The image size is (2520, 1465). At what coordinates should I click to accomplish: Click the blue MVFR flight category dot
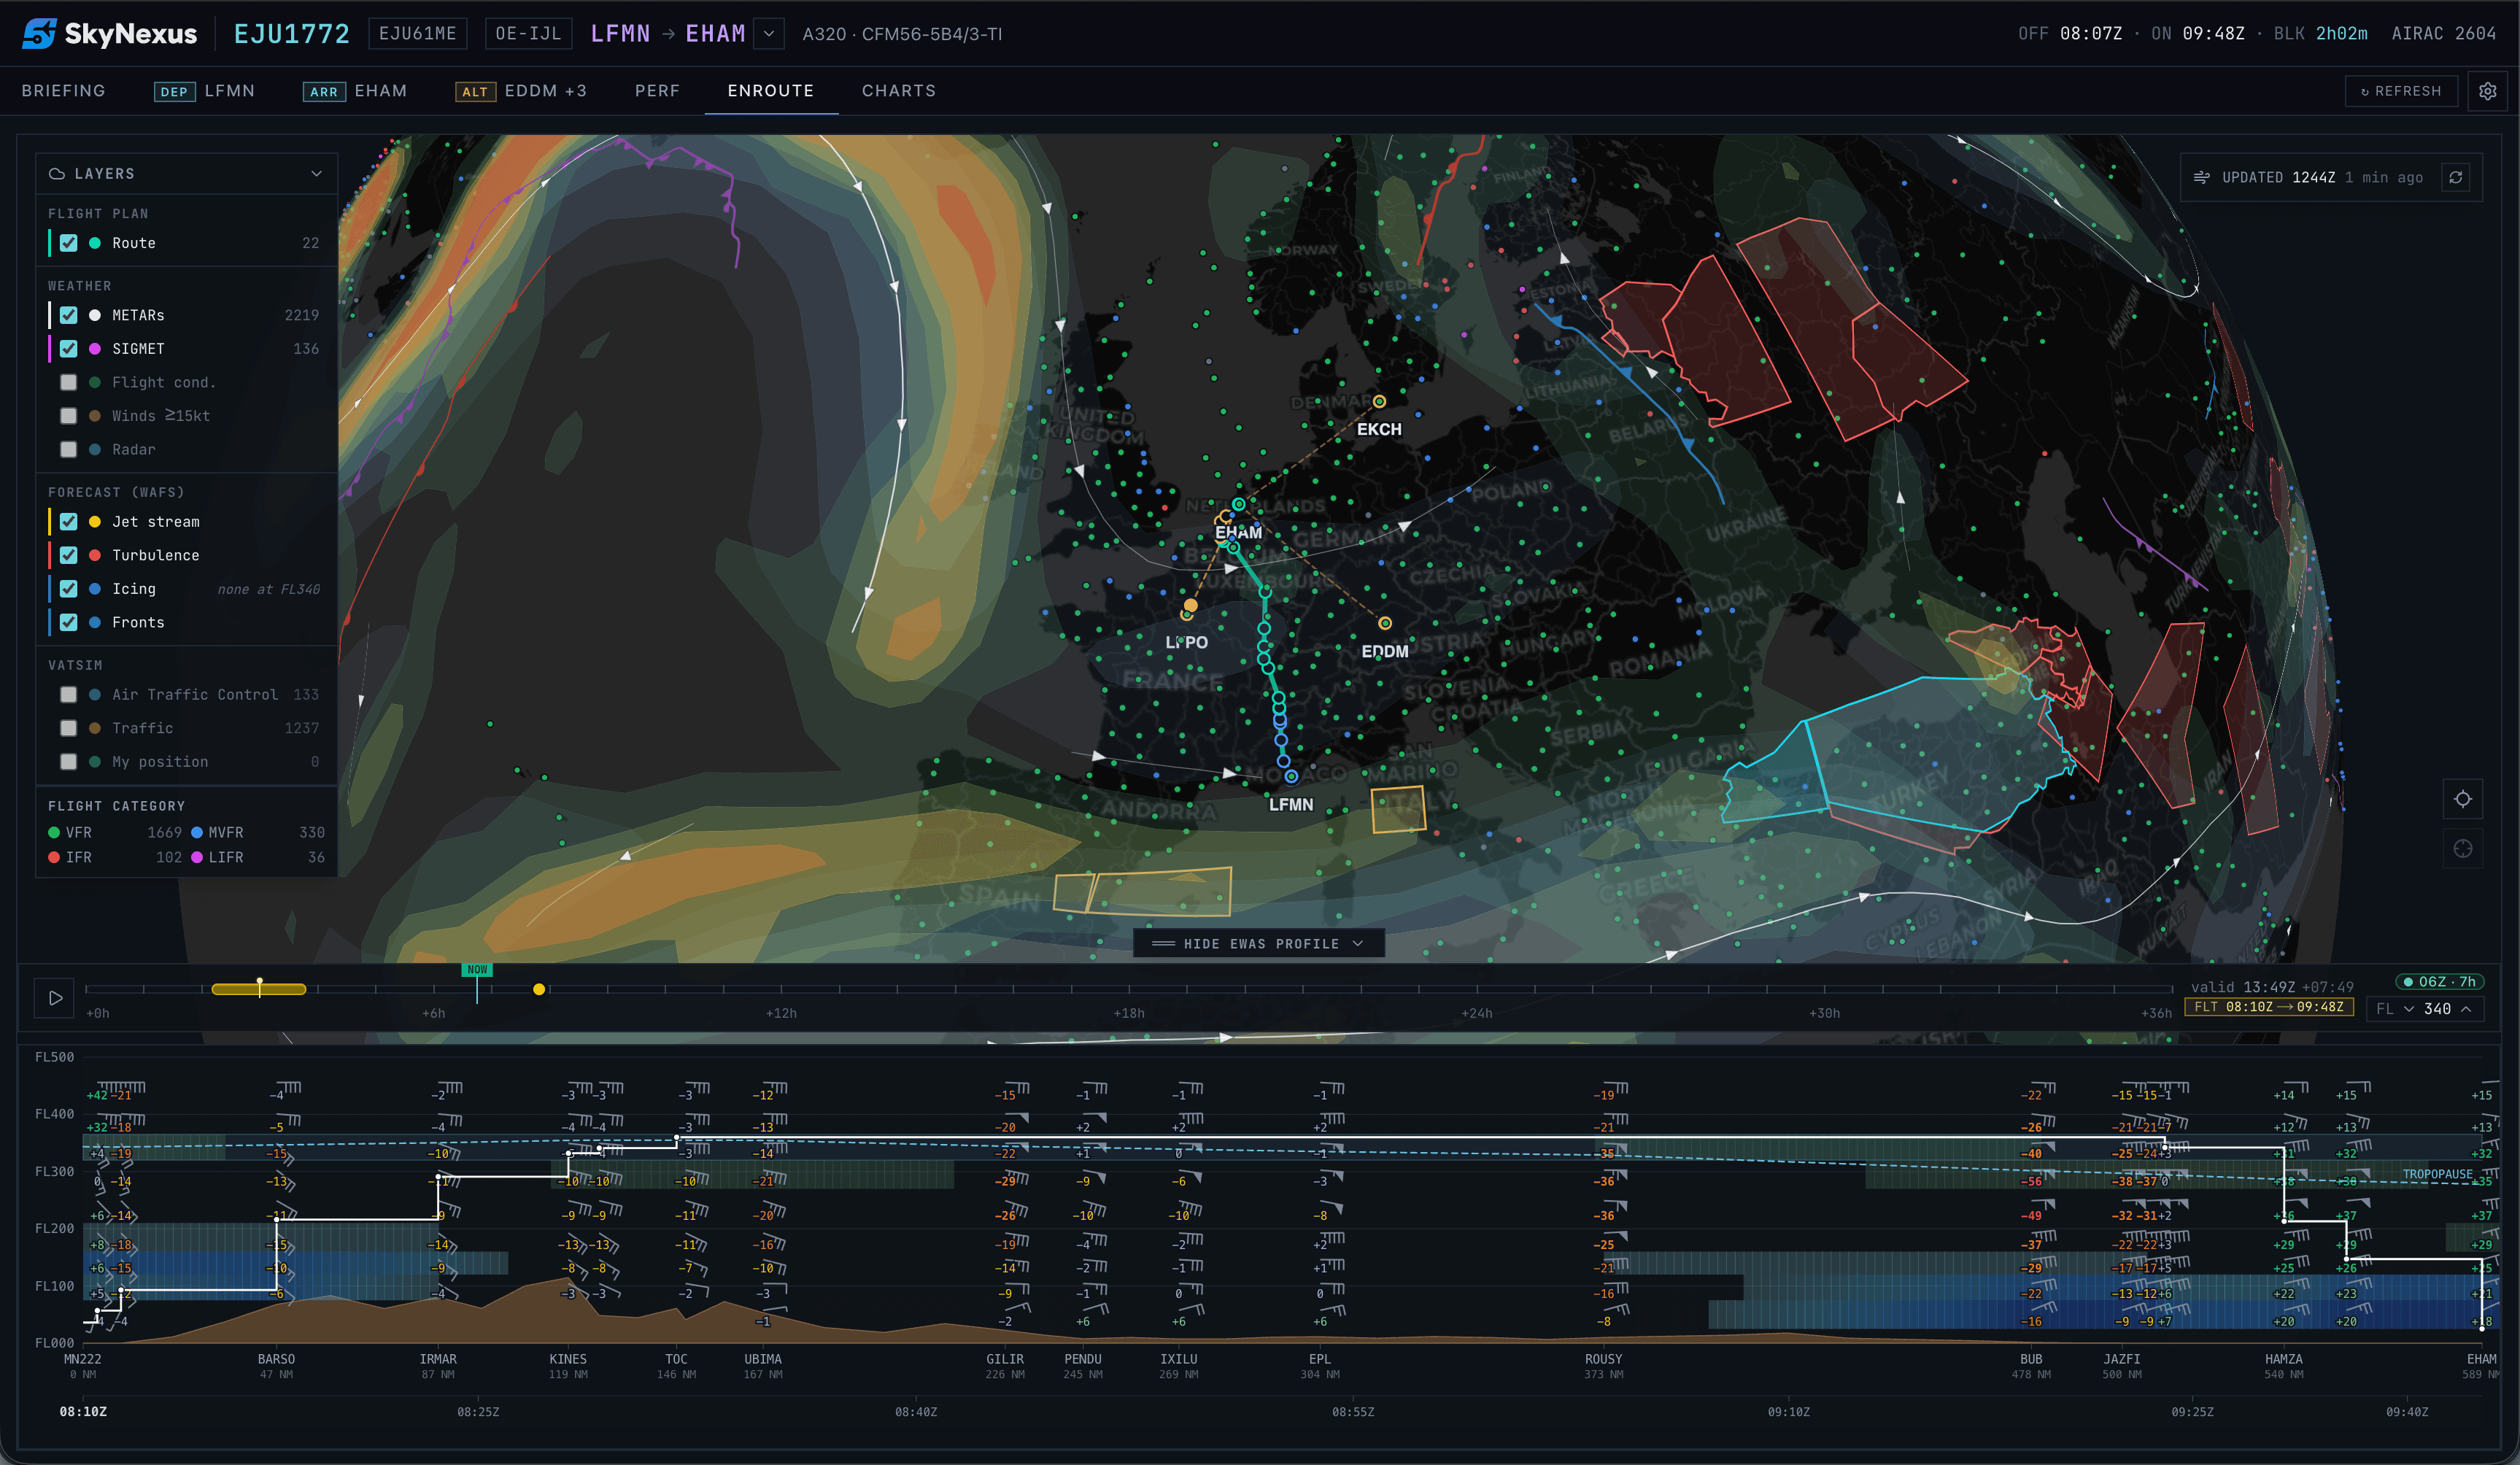pyautogui.click(x=197, y=832)
